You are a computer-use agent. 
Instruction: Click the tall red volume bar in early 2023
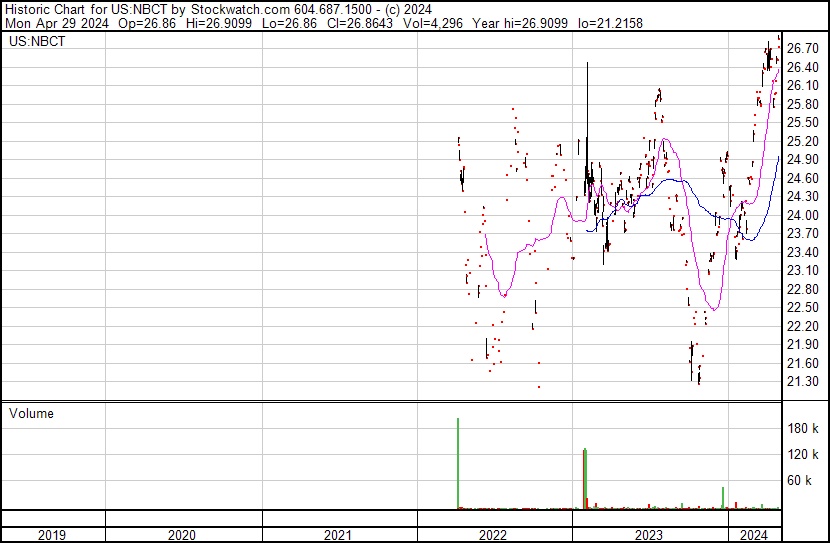pyautogui.click(x=584, y=479)
